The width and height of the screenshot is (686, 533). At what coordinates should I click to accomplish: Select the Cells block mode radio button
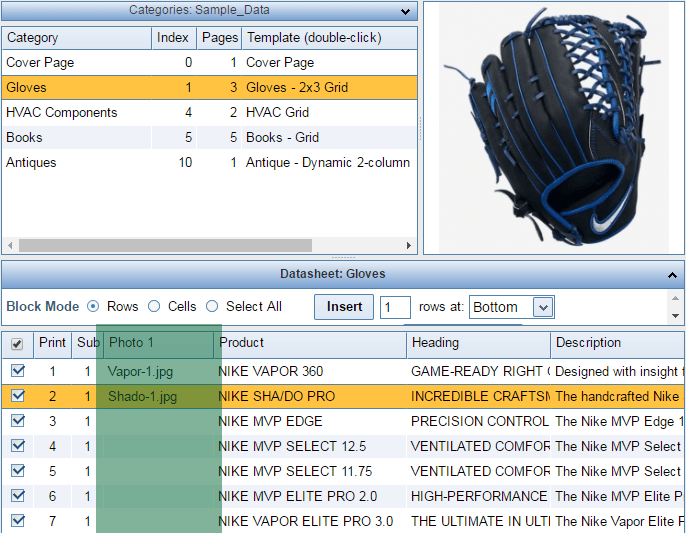pyautogui.click(x=154, y=306)
